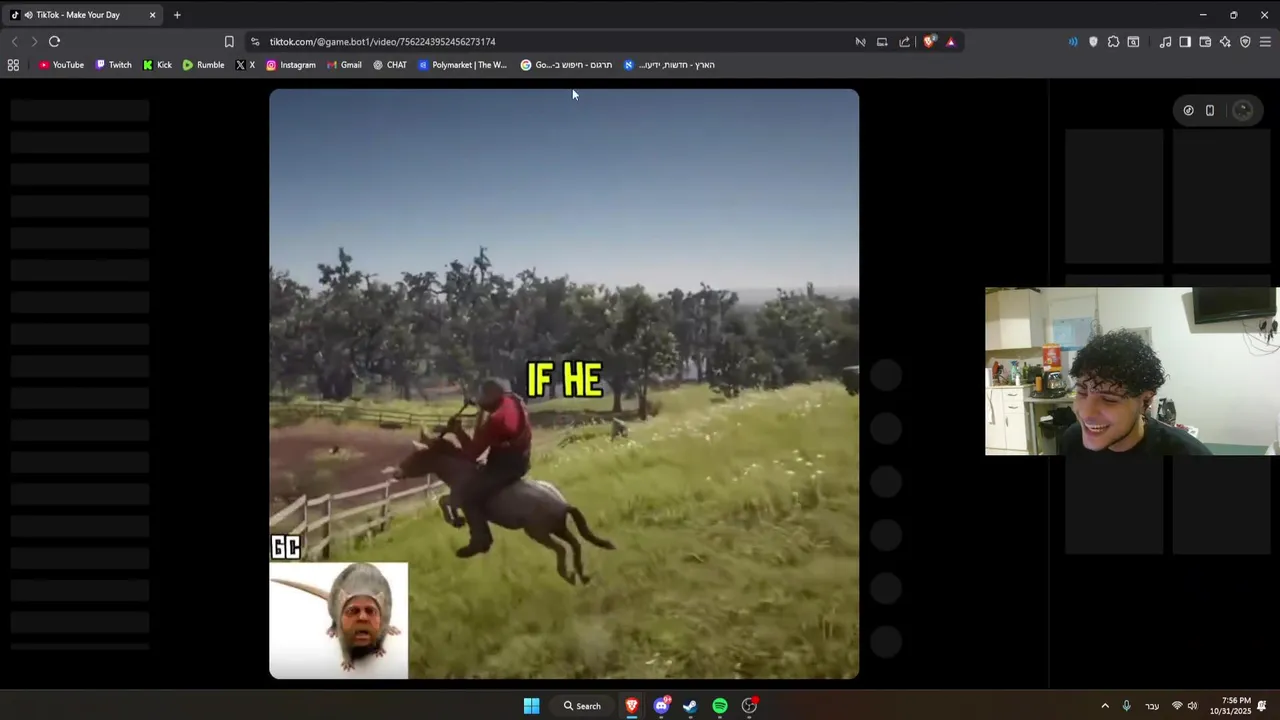Reload the TikTok page
Viewport: 1280px width, 720px height.
click(x=54, y=42)
